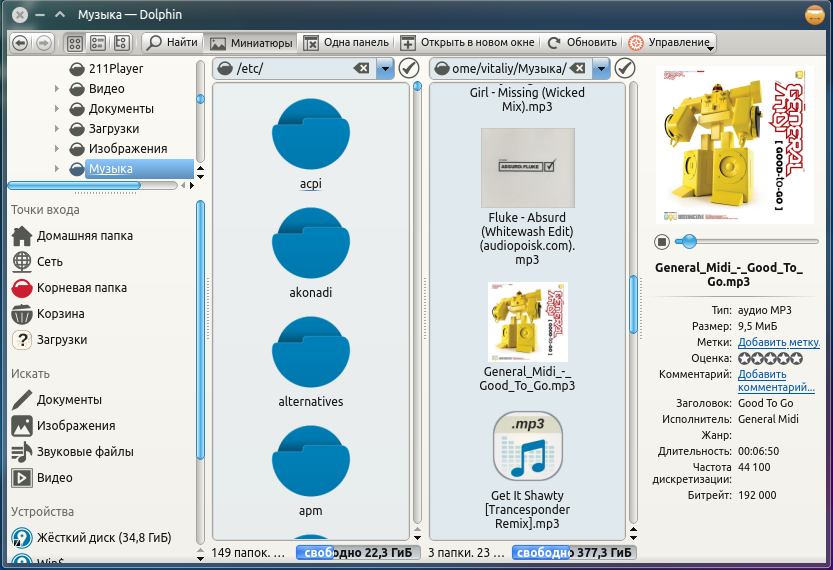Image resolution: width=833 pixels, height=570 pixels.
Task: Open Корзина trash place
Action: 48,314
